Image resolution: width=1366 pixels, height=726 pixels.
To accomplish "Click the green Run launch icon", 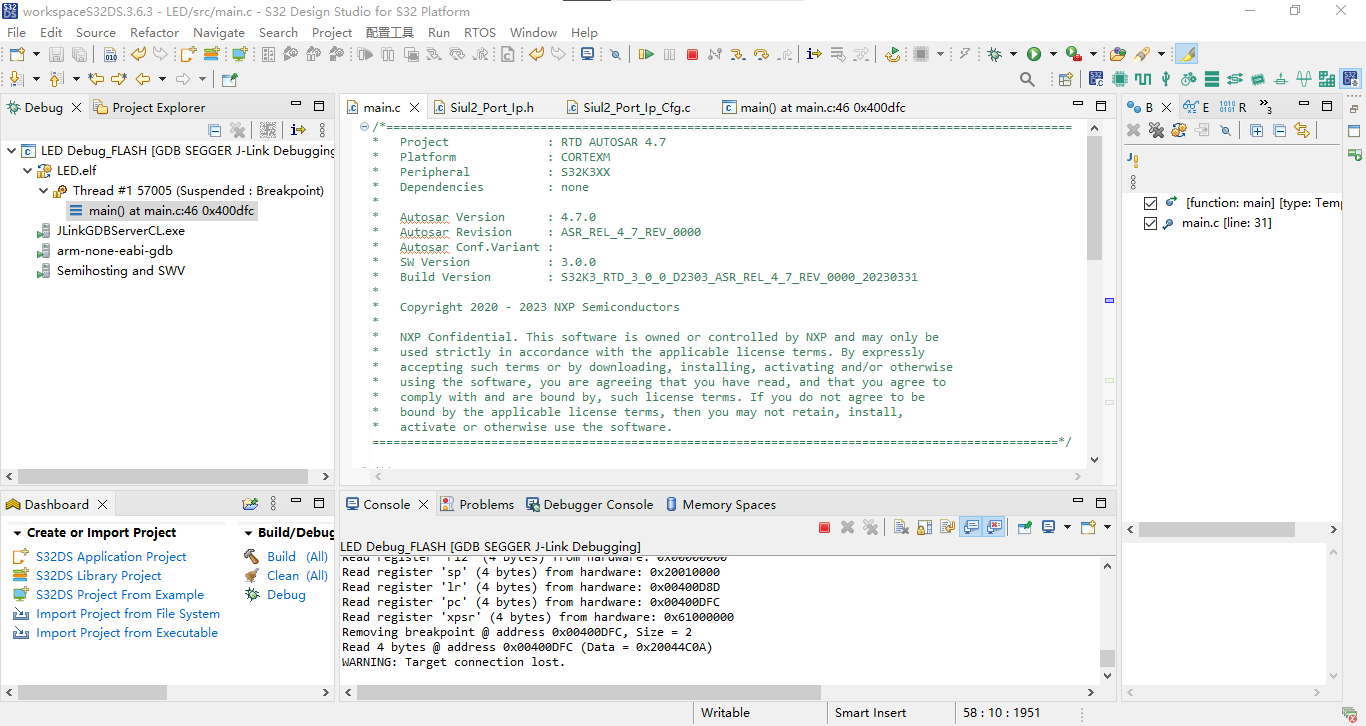I will point(1034,54).
